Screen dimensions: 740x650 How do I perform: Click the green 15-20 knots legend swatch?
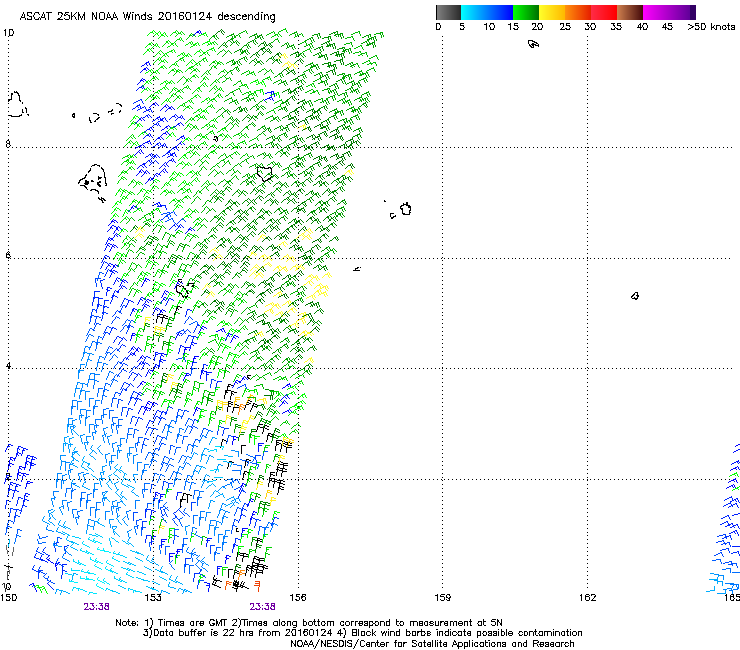click(x=526, y=12)
